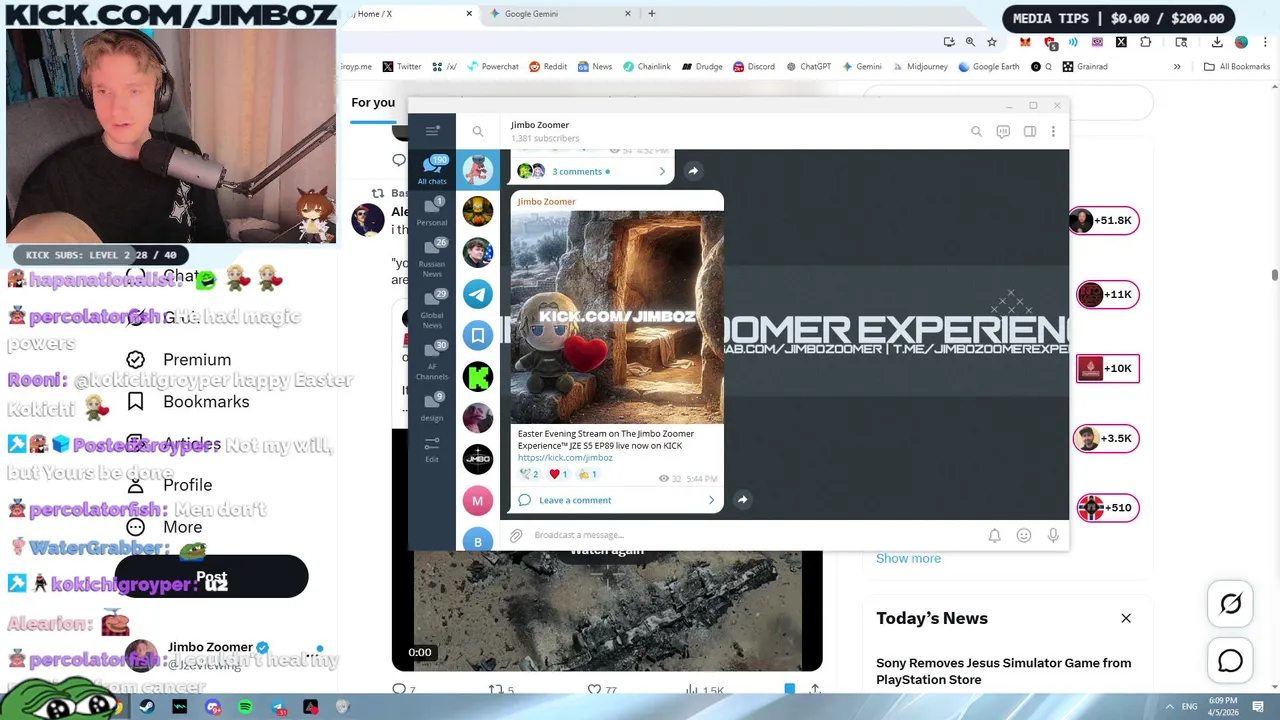Open the green K Kick chat avatar
The height and width of the screenshot is (720, 1280).
pos(478,376)
